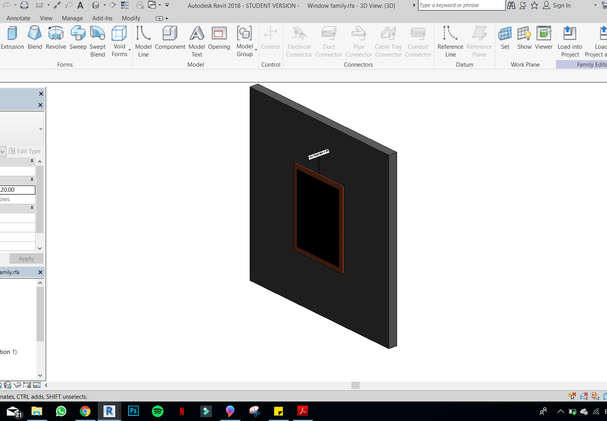The width and height of the screenshot is (607, 421).
Task: Open the Model Group dropdown
Action: click(x=245, y=41)
